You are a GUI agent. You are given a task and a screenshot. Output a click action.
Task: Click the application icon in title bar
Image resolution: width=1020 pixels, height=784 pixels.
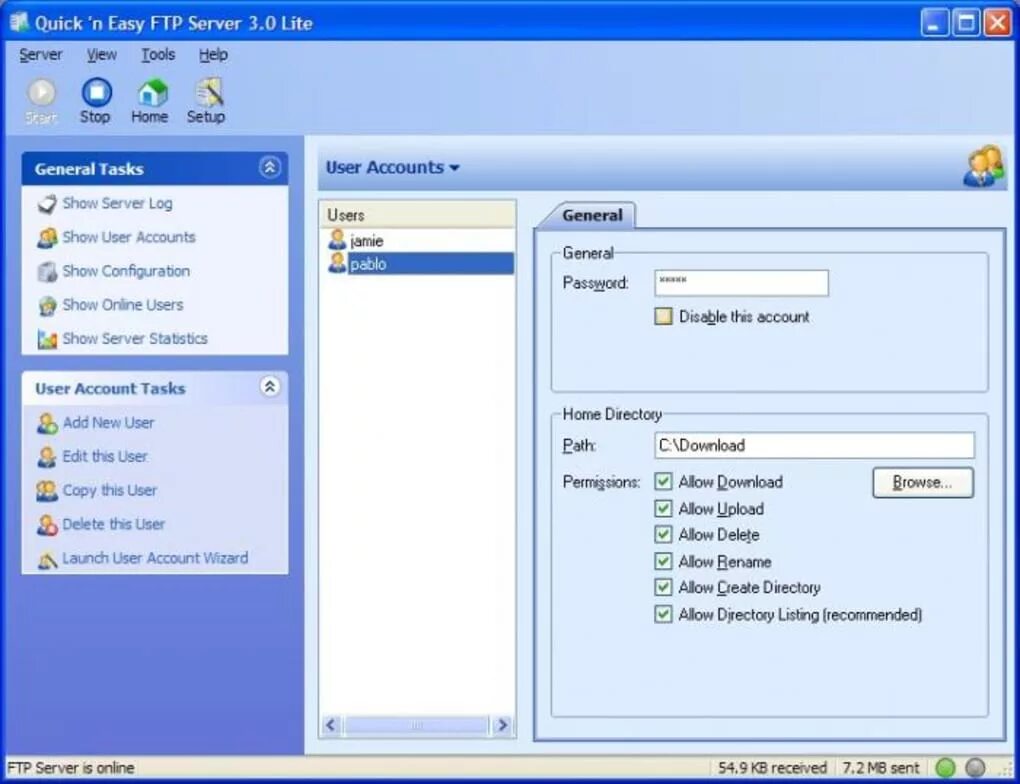coord(19,22)
